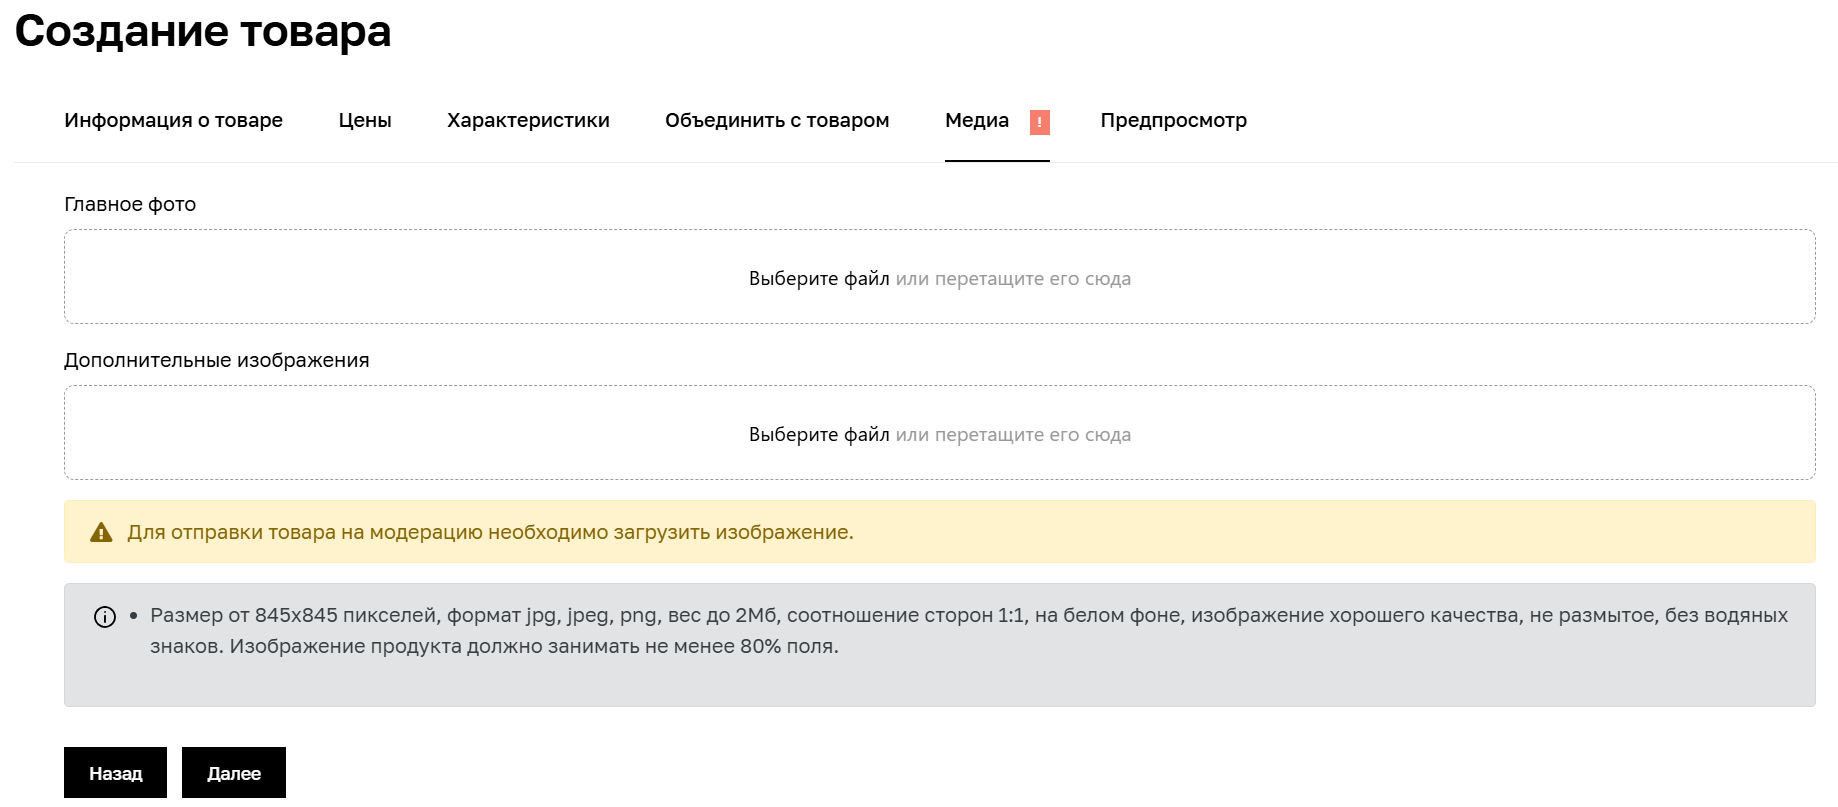Select the Характеристики tab
Viewport: 1838px width, 807px height.
(x=528, y=120)
